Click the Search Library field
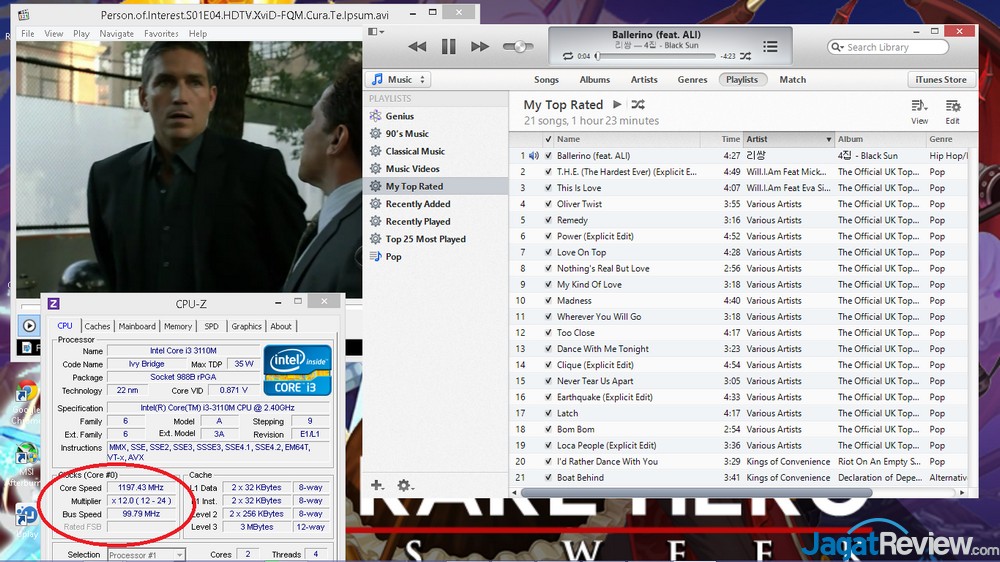Image resolution: width=1000 pixels, height=562 pixels. [892, 47]
